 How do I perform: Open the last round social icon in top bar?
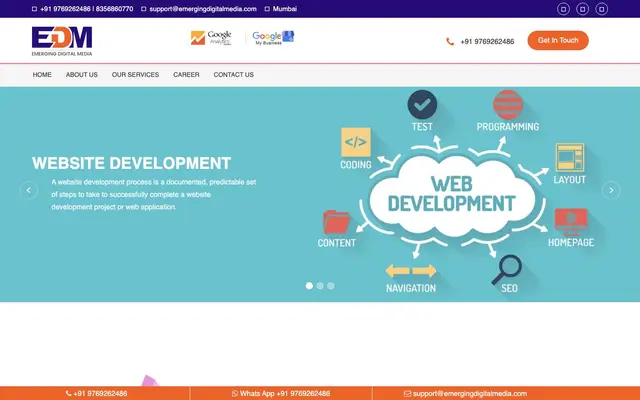pyautogui.click(x=602, y=9)
